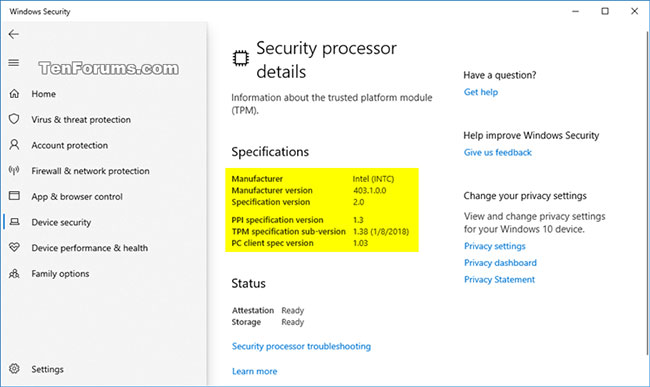Click Security processor troubleshooting link

(301, 346)
